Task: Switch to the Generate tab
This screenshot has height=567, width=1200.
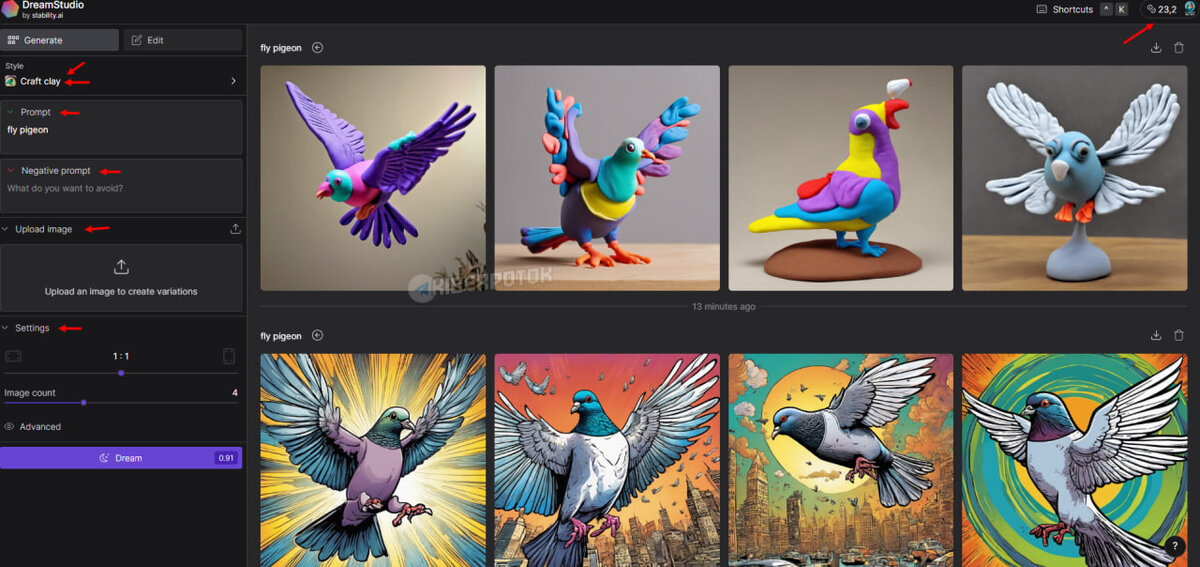Action: (60, 40)
